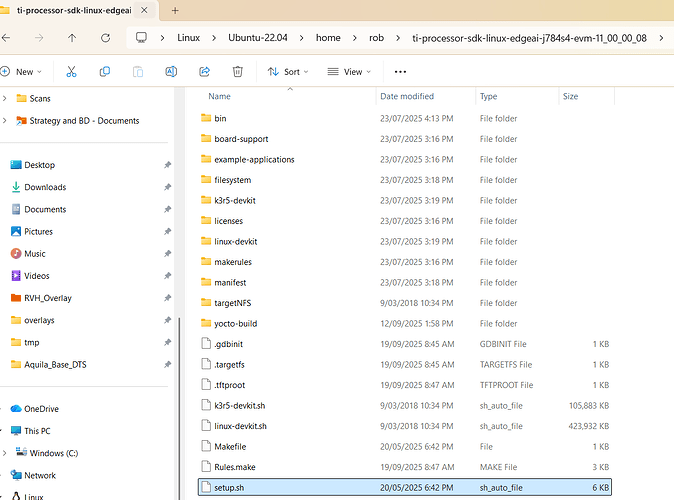
Task: Click the computer icon in address bar
Action: [141, 38]
